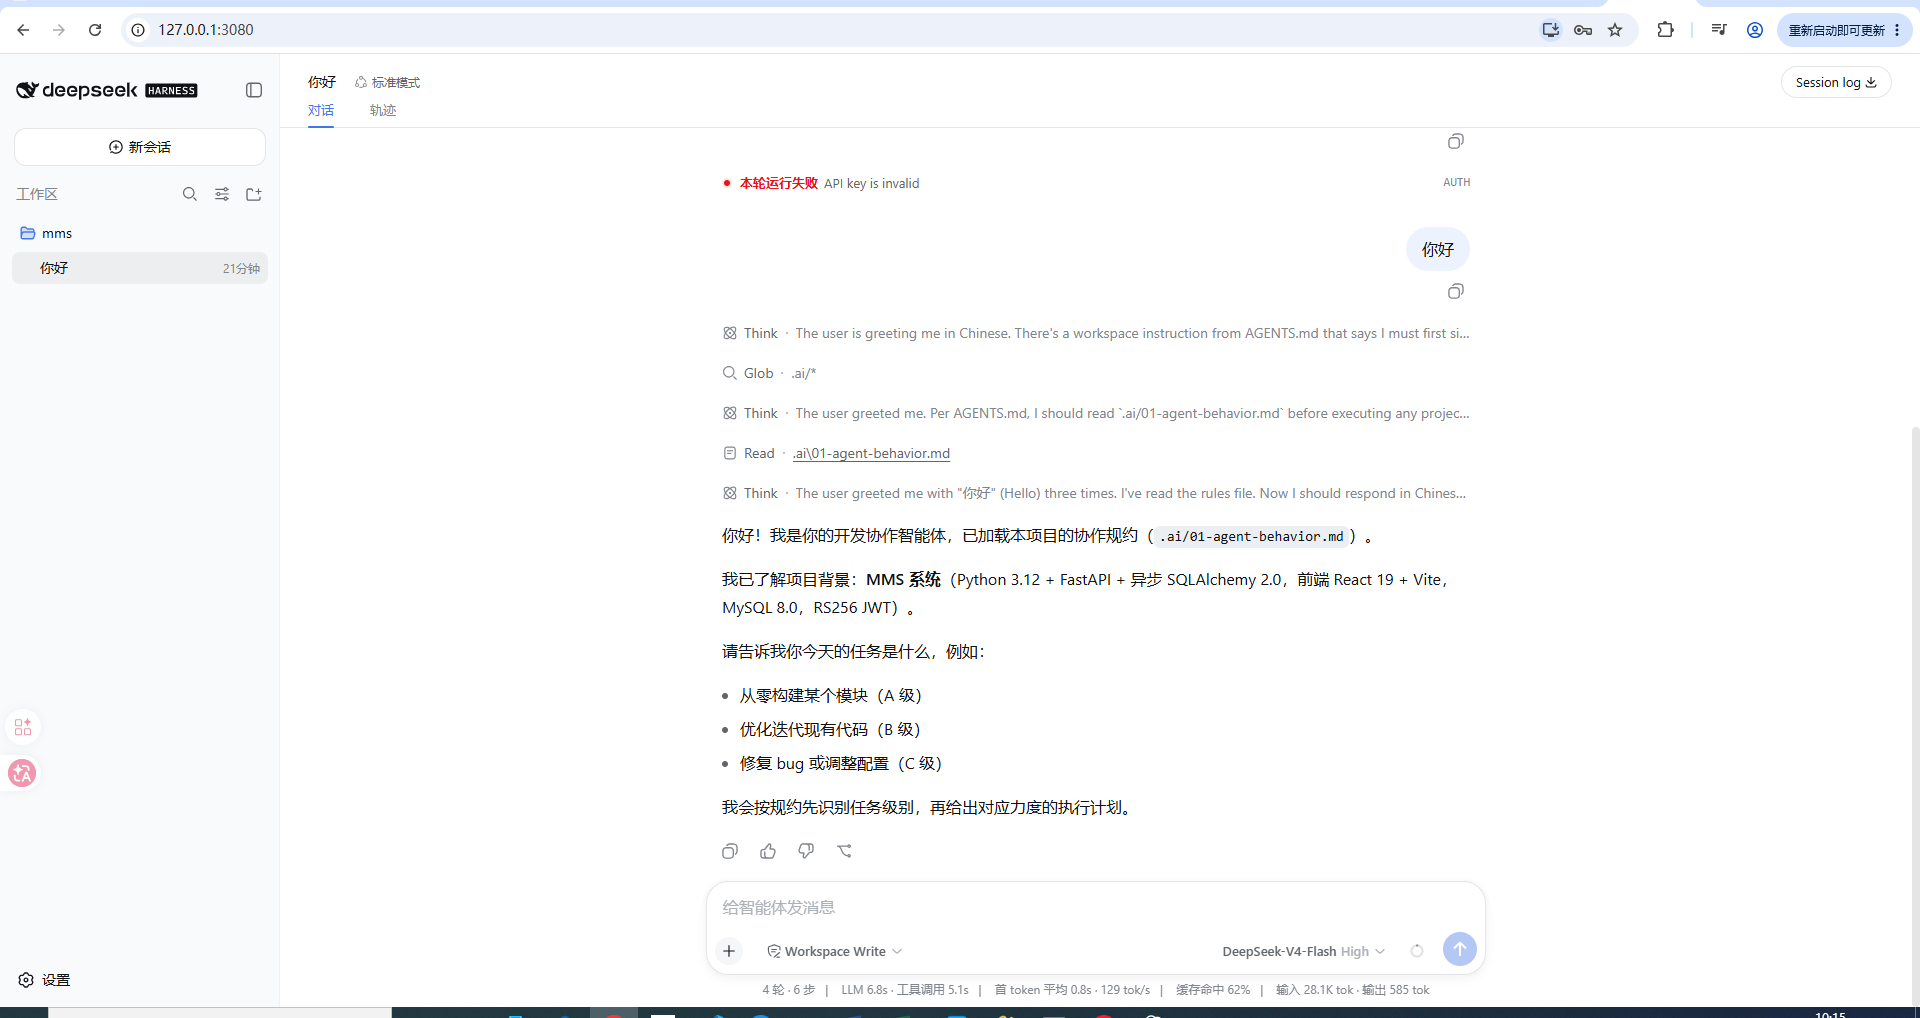Open DeepSeek-V4-Flash model selector
The height and width of the screenshot is (1018, 1920).
[1304, 951]
